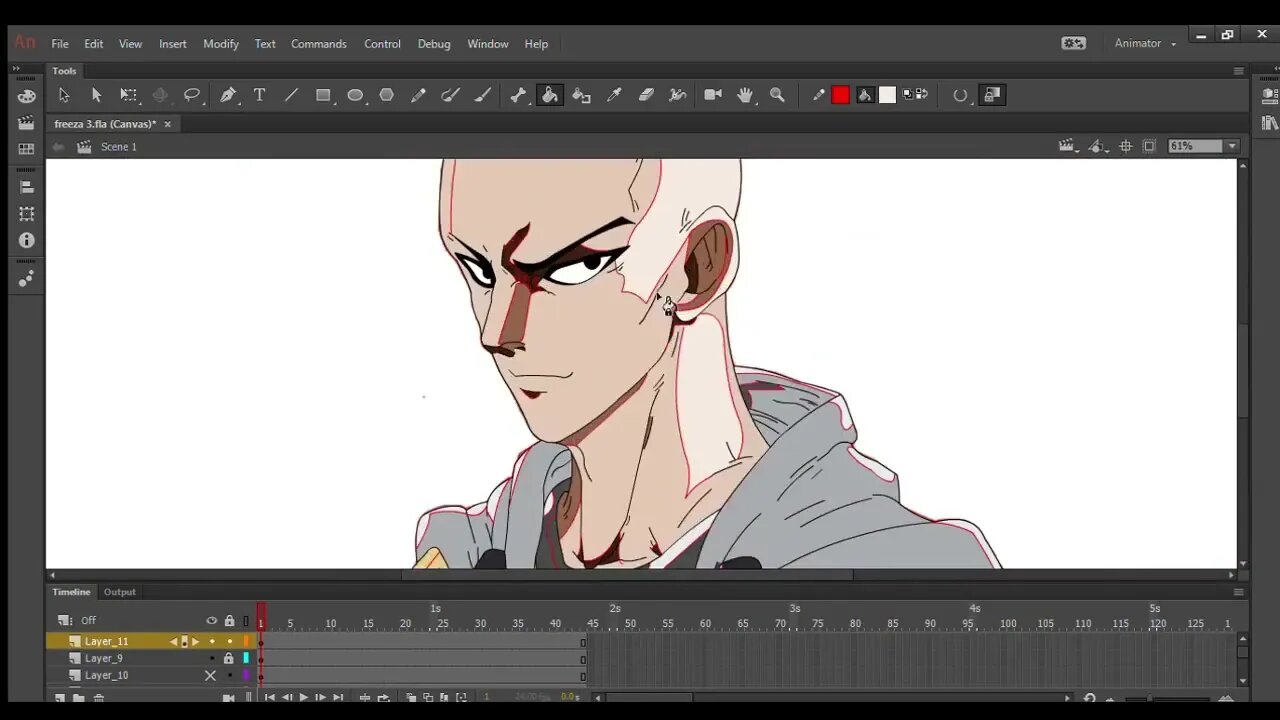Click the red stroke color swatch
Image resolution: width=1280 pixels, height=720 pixels.
[x=841, y=95]
